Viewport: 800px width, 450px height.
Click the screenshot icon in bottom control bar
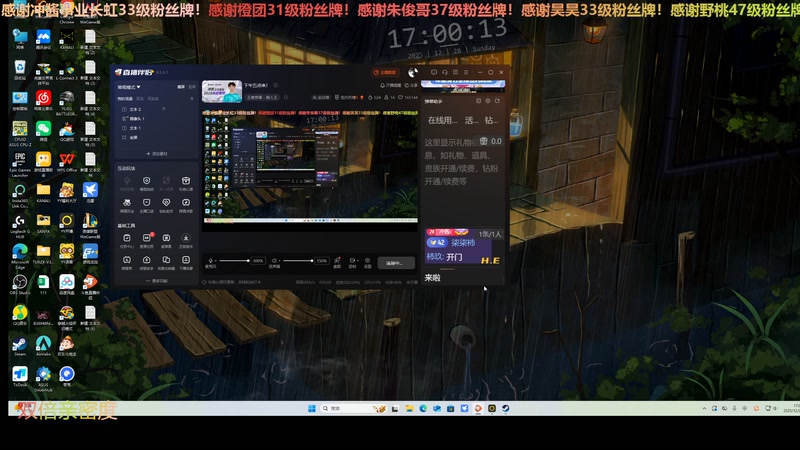(x=337, y=262)
